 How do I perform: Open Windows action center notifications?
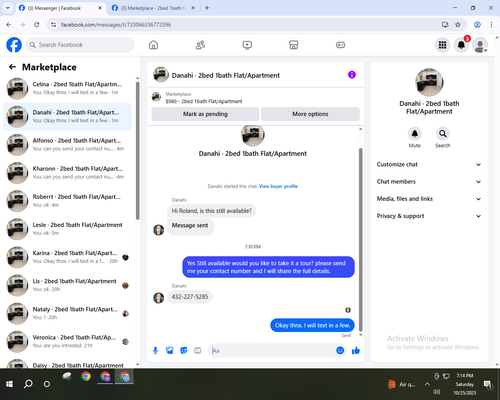click(488, 384)
